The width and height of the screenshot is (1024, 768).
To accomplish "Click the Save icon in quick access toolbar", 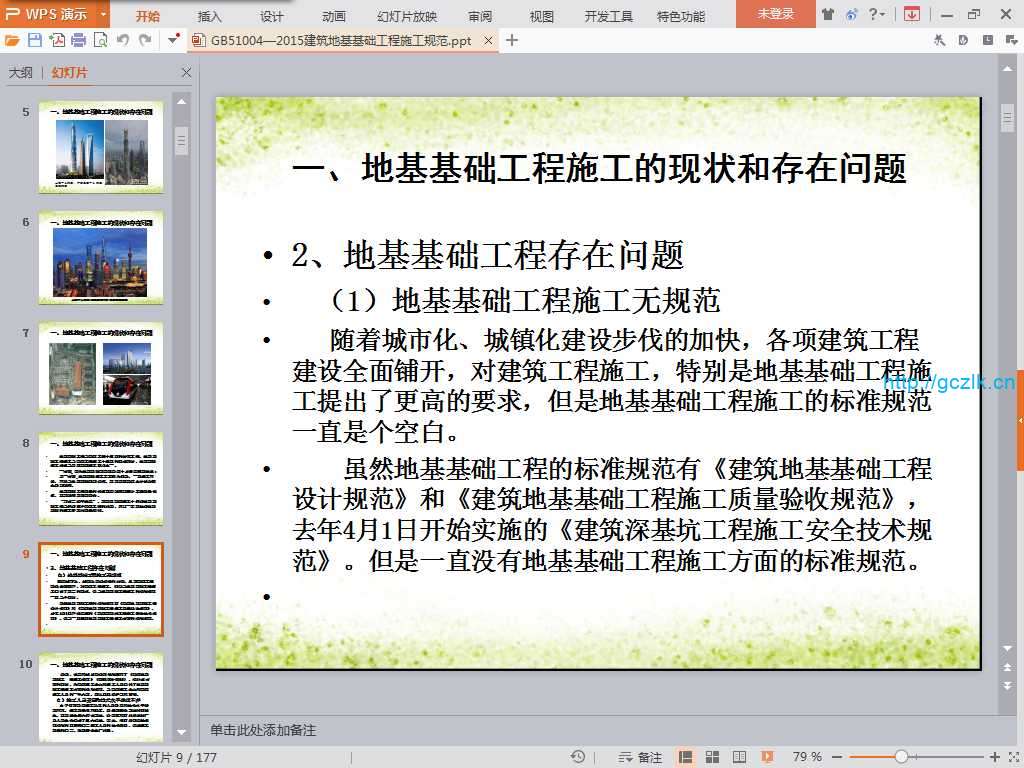I will (x=35, y=40).
